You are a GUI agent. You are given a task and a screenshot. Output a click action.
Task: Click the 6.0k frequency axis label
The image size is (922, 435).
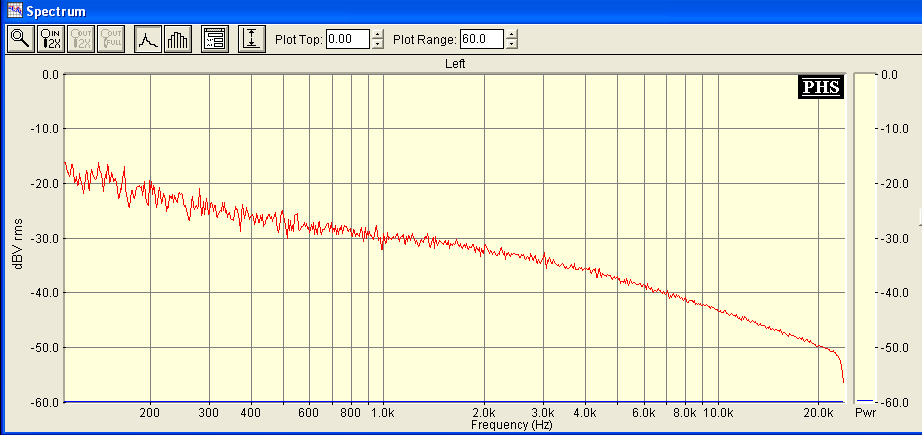click(644, 412)
